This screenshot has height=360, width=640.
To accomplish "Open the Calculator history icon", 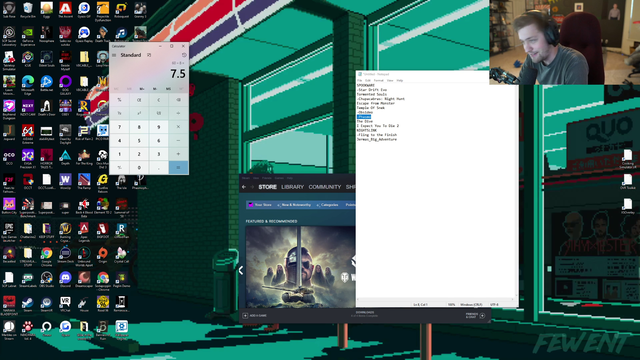I will point(184,55).
